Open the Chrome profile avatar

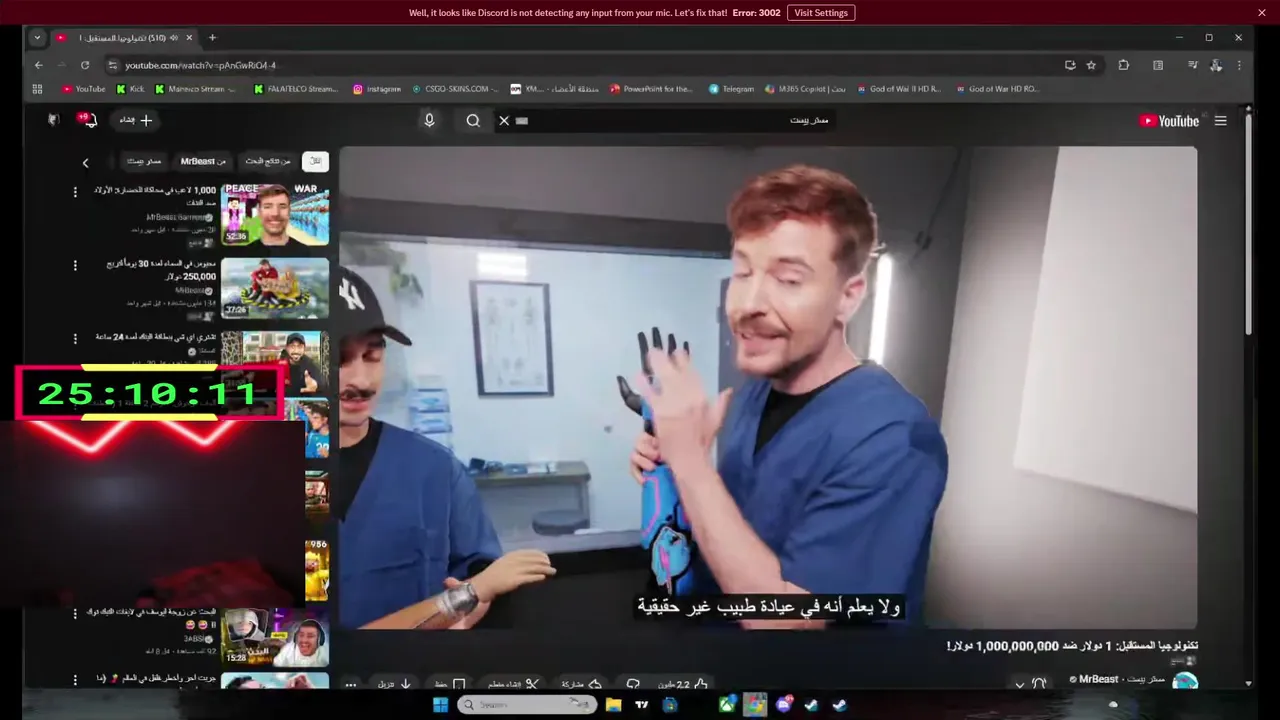pyautogui.click(x=1215, y=65)
